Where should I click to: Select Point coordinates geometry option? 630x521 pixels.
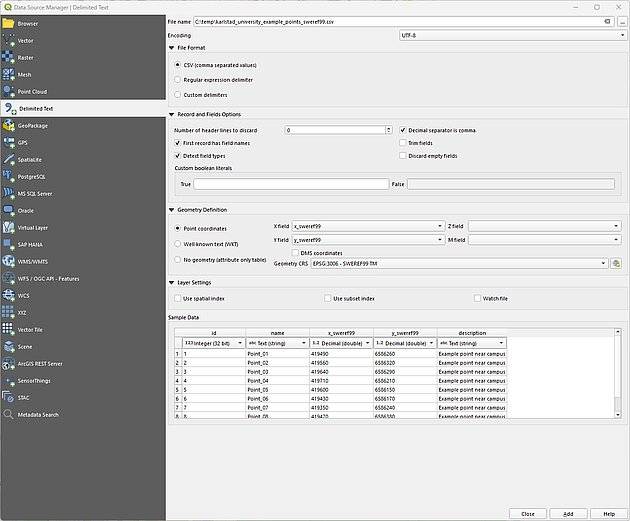pos(177,228)
